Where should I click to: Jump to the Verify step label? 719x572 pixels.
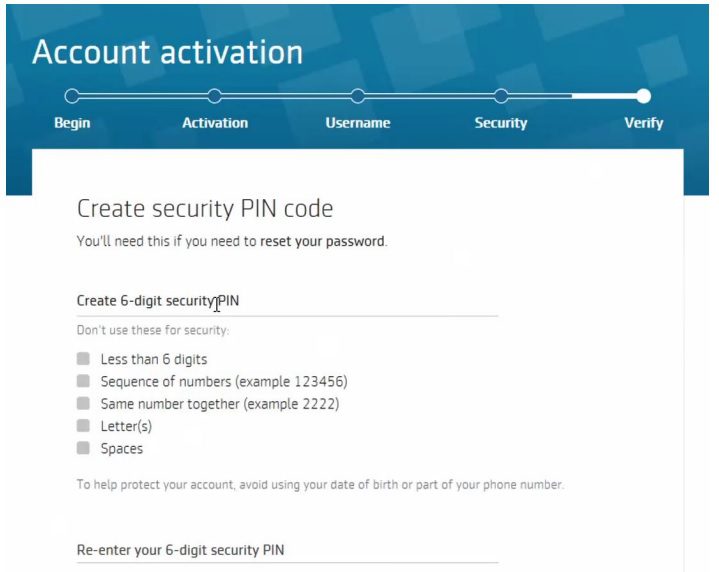(x=644, y=123)
